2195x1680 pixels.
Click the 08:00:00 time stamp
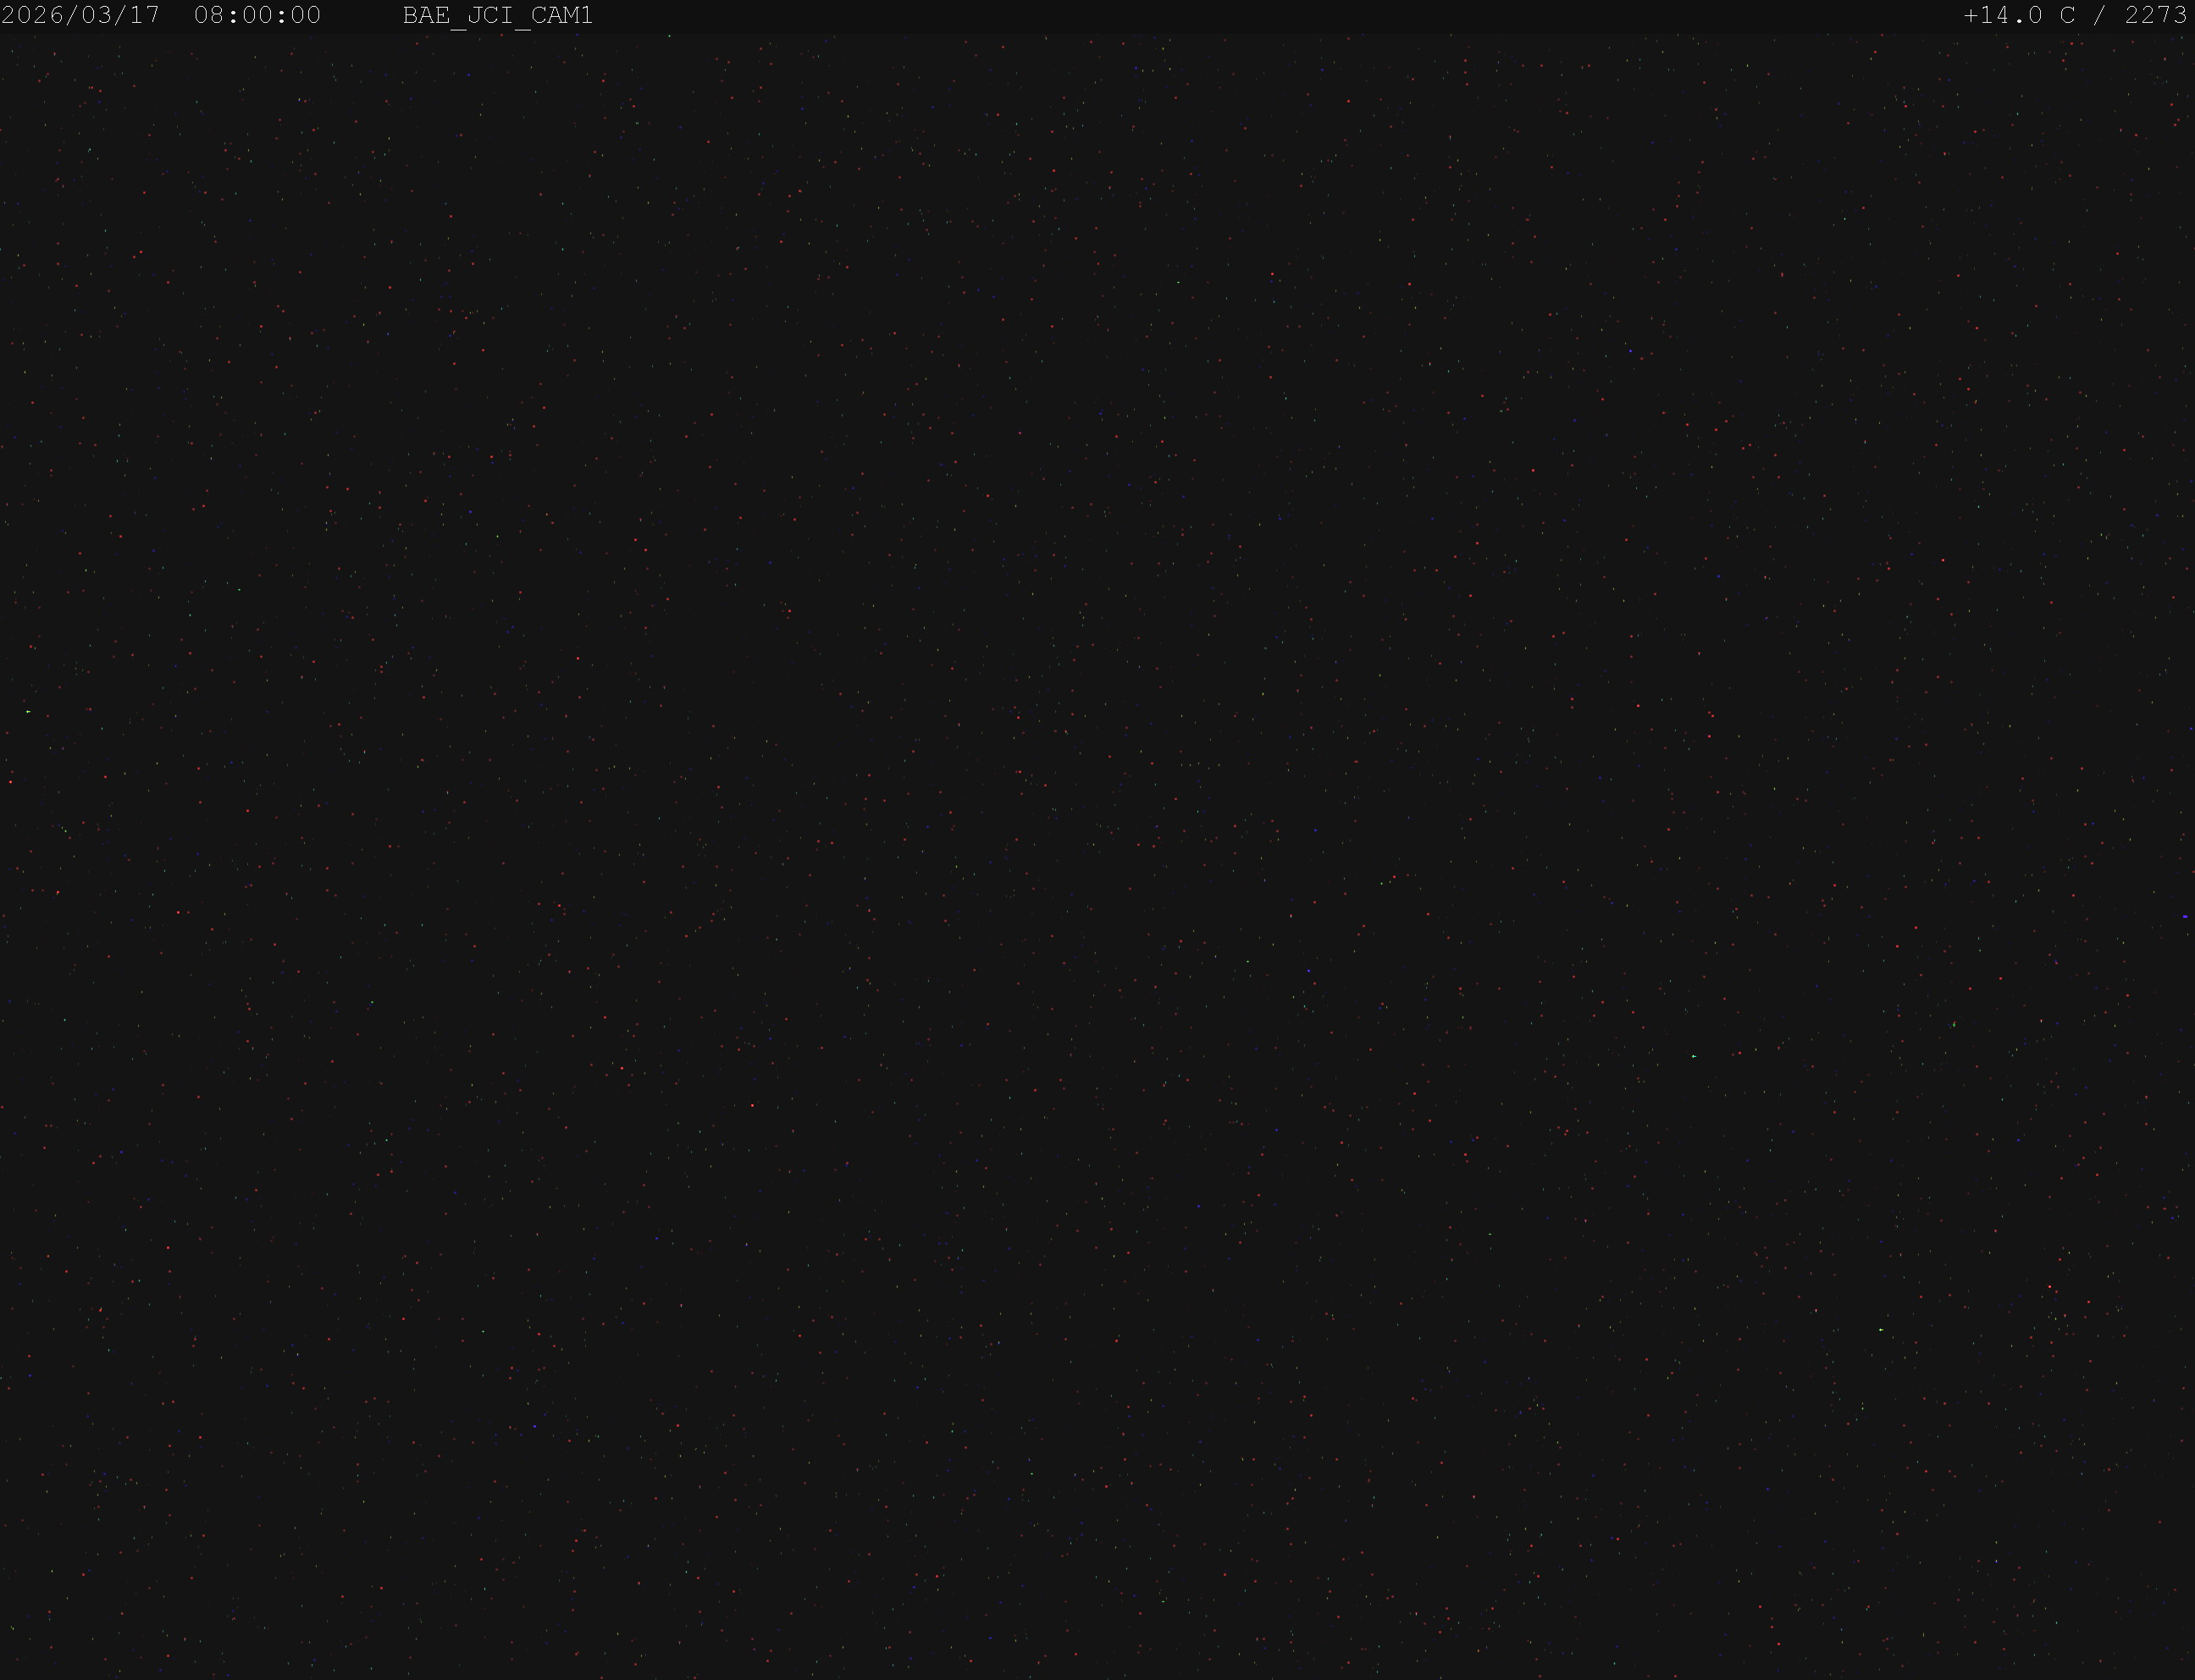pyautogui.click(x=258, y=16)
